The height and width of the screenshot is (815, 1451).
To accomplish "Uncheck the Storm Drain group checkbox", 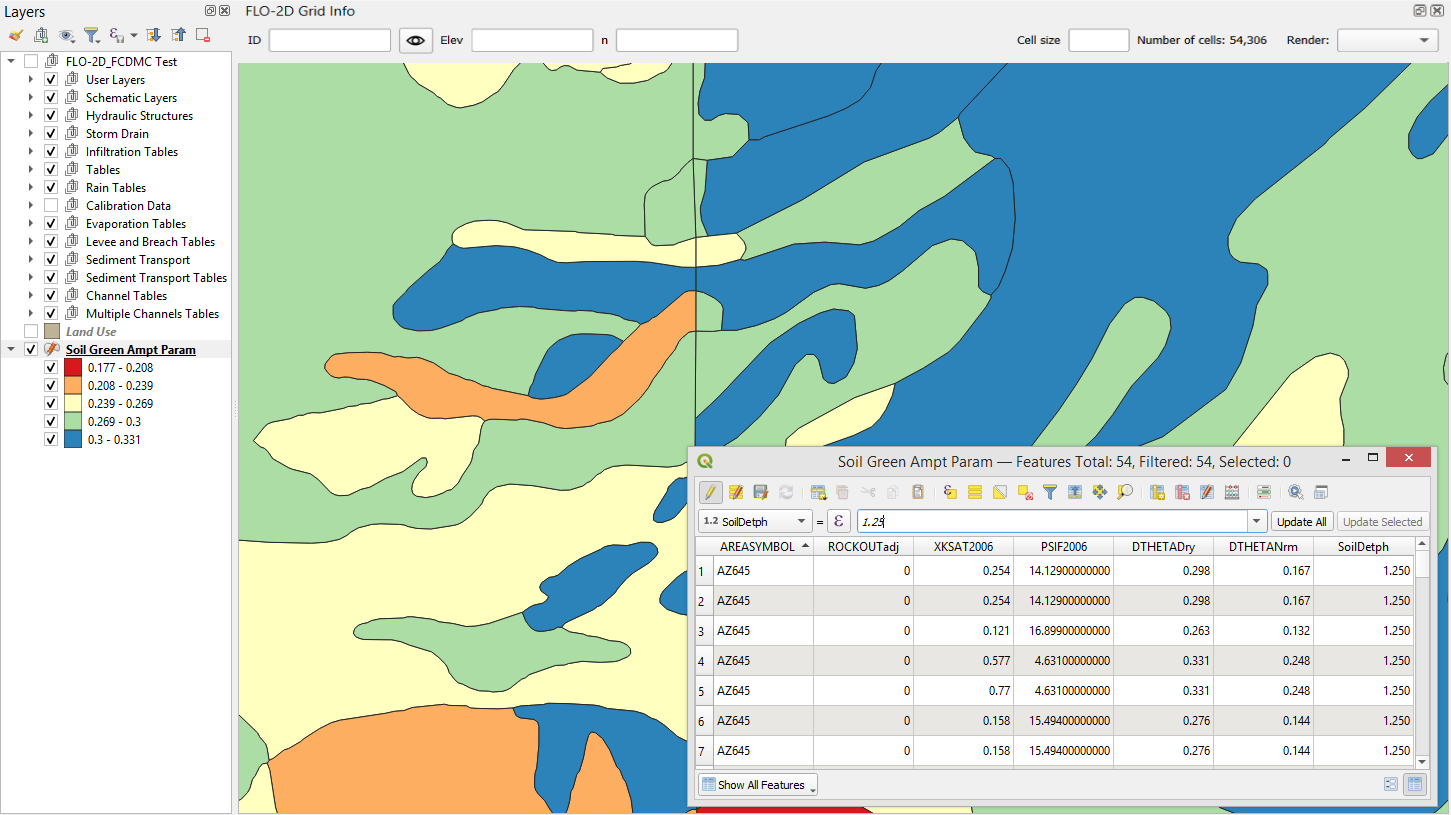I will [x=51, y=134].
